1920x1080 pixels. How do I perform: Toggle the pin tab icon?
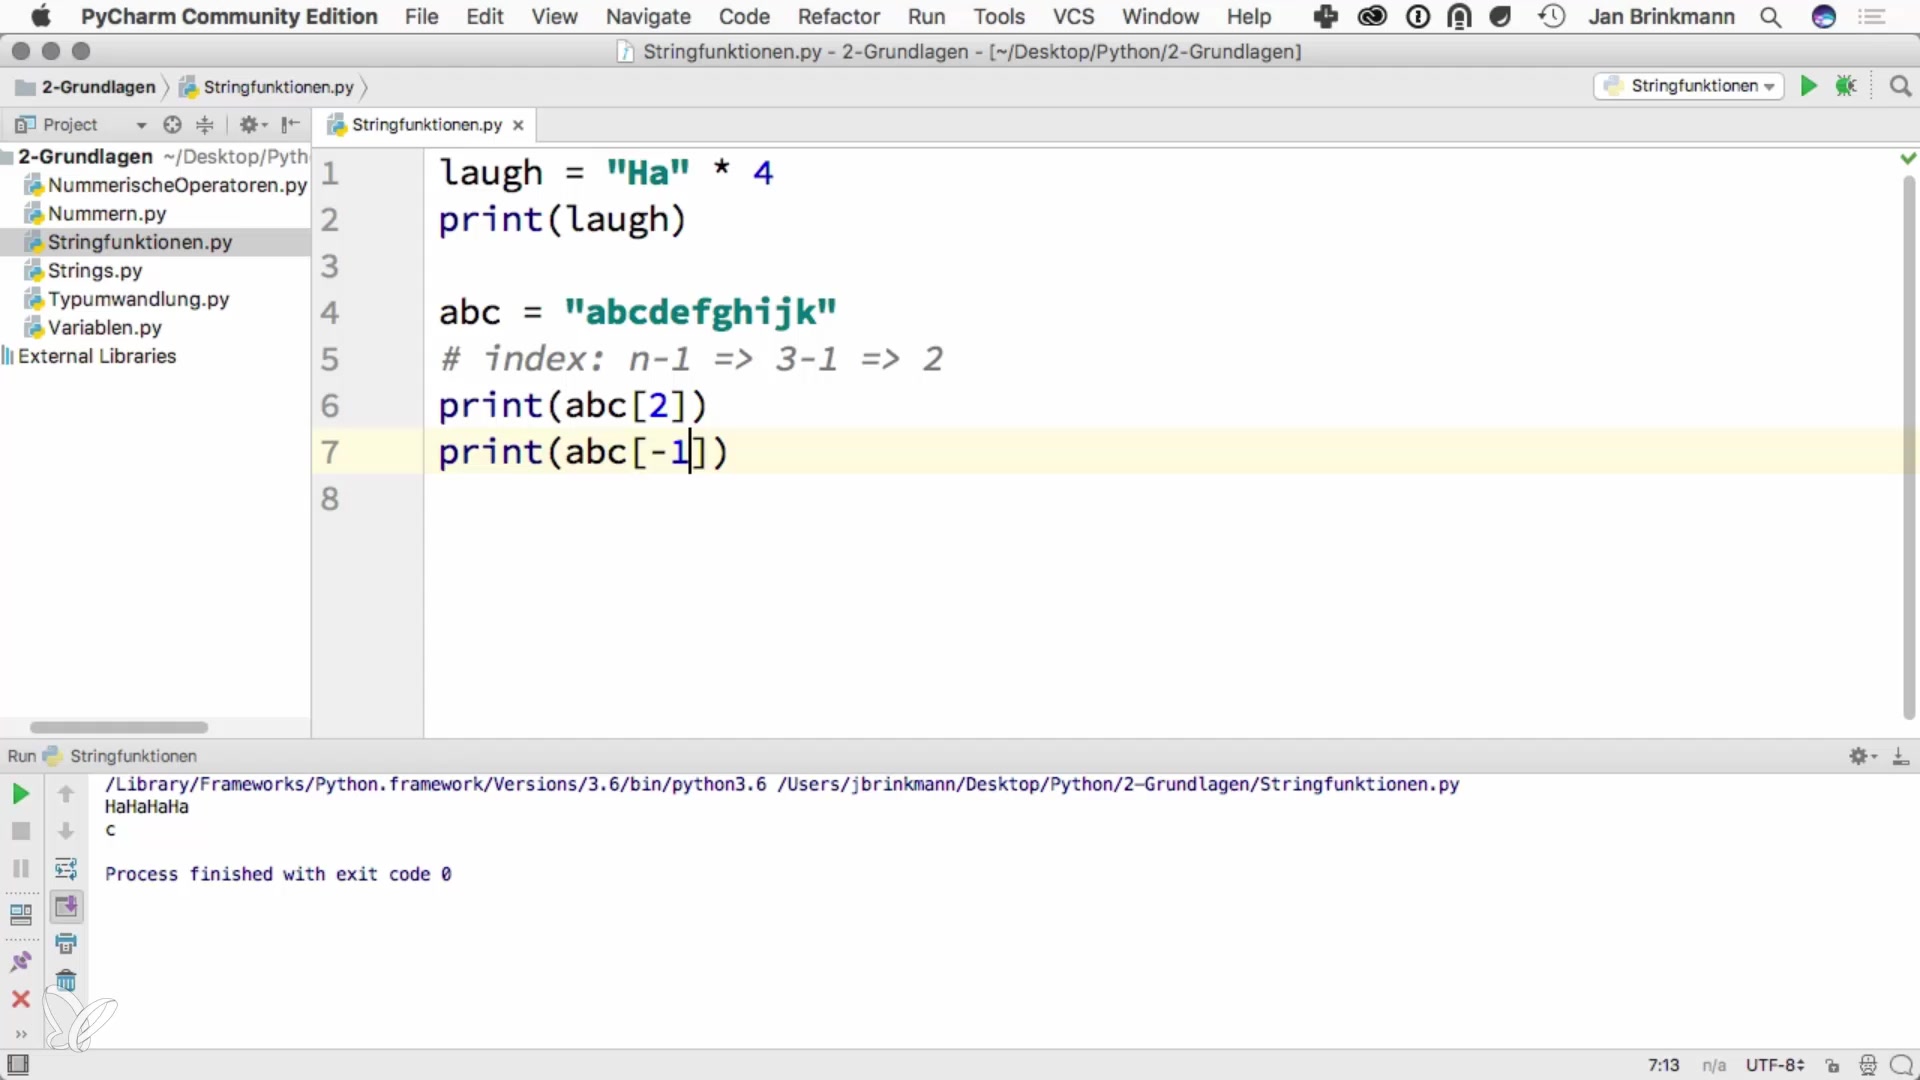pos(20,962)
